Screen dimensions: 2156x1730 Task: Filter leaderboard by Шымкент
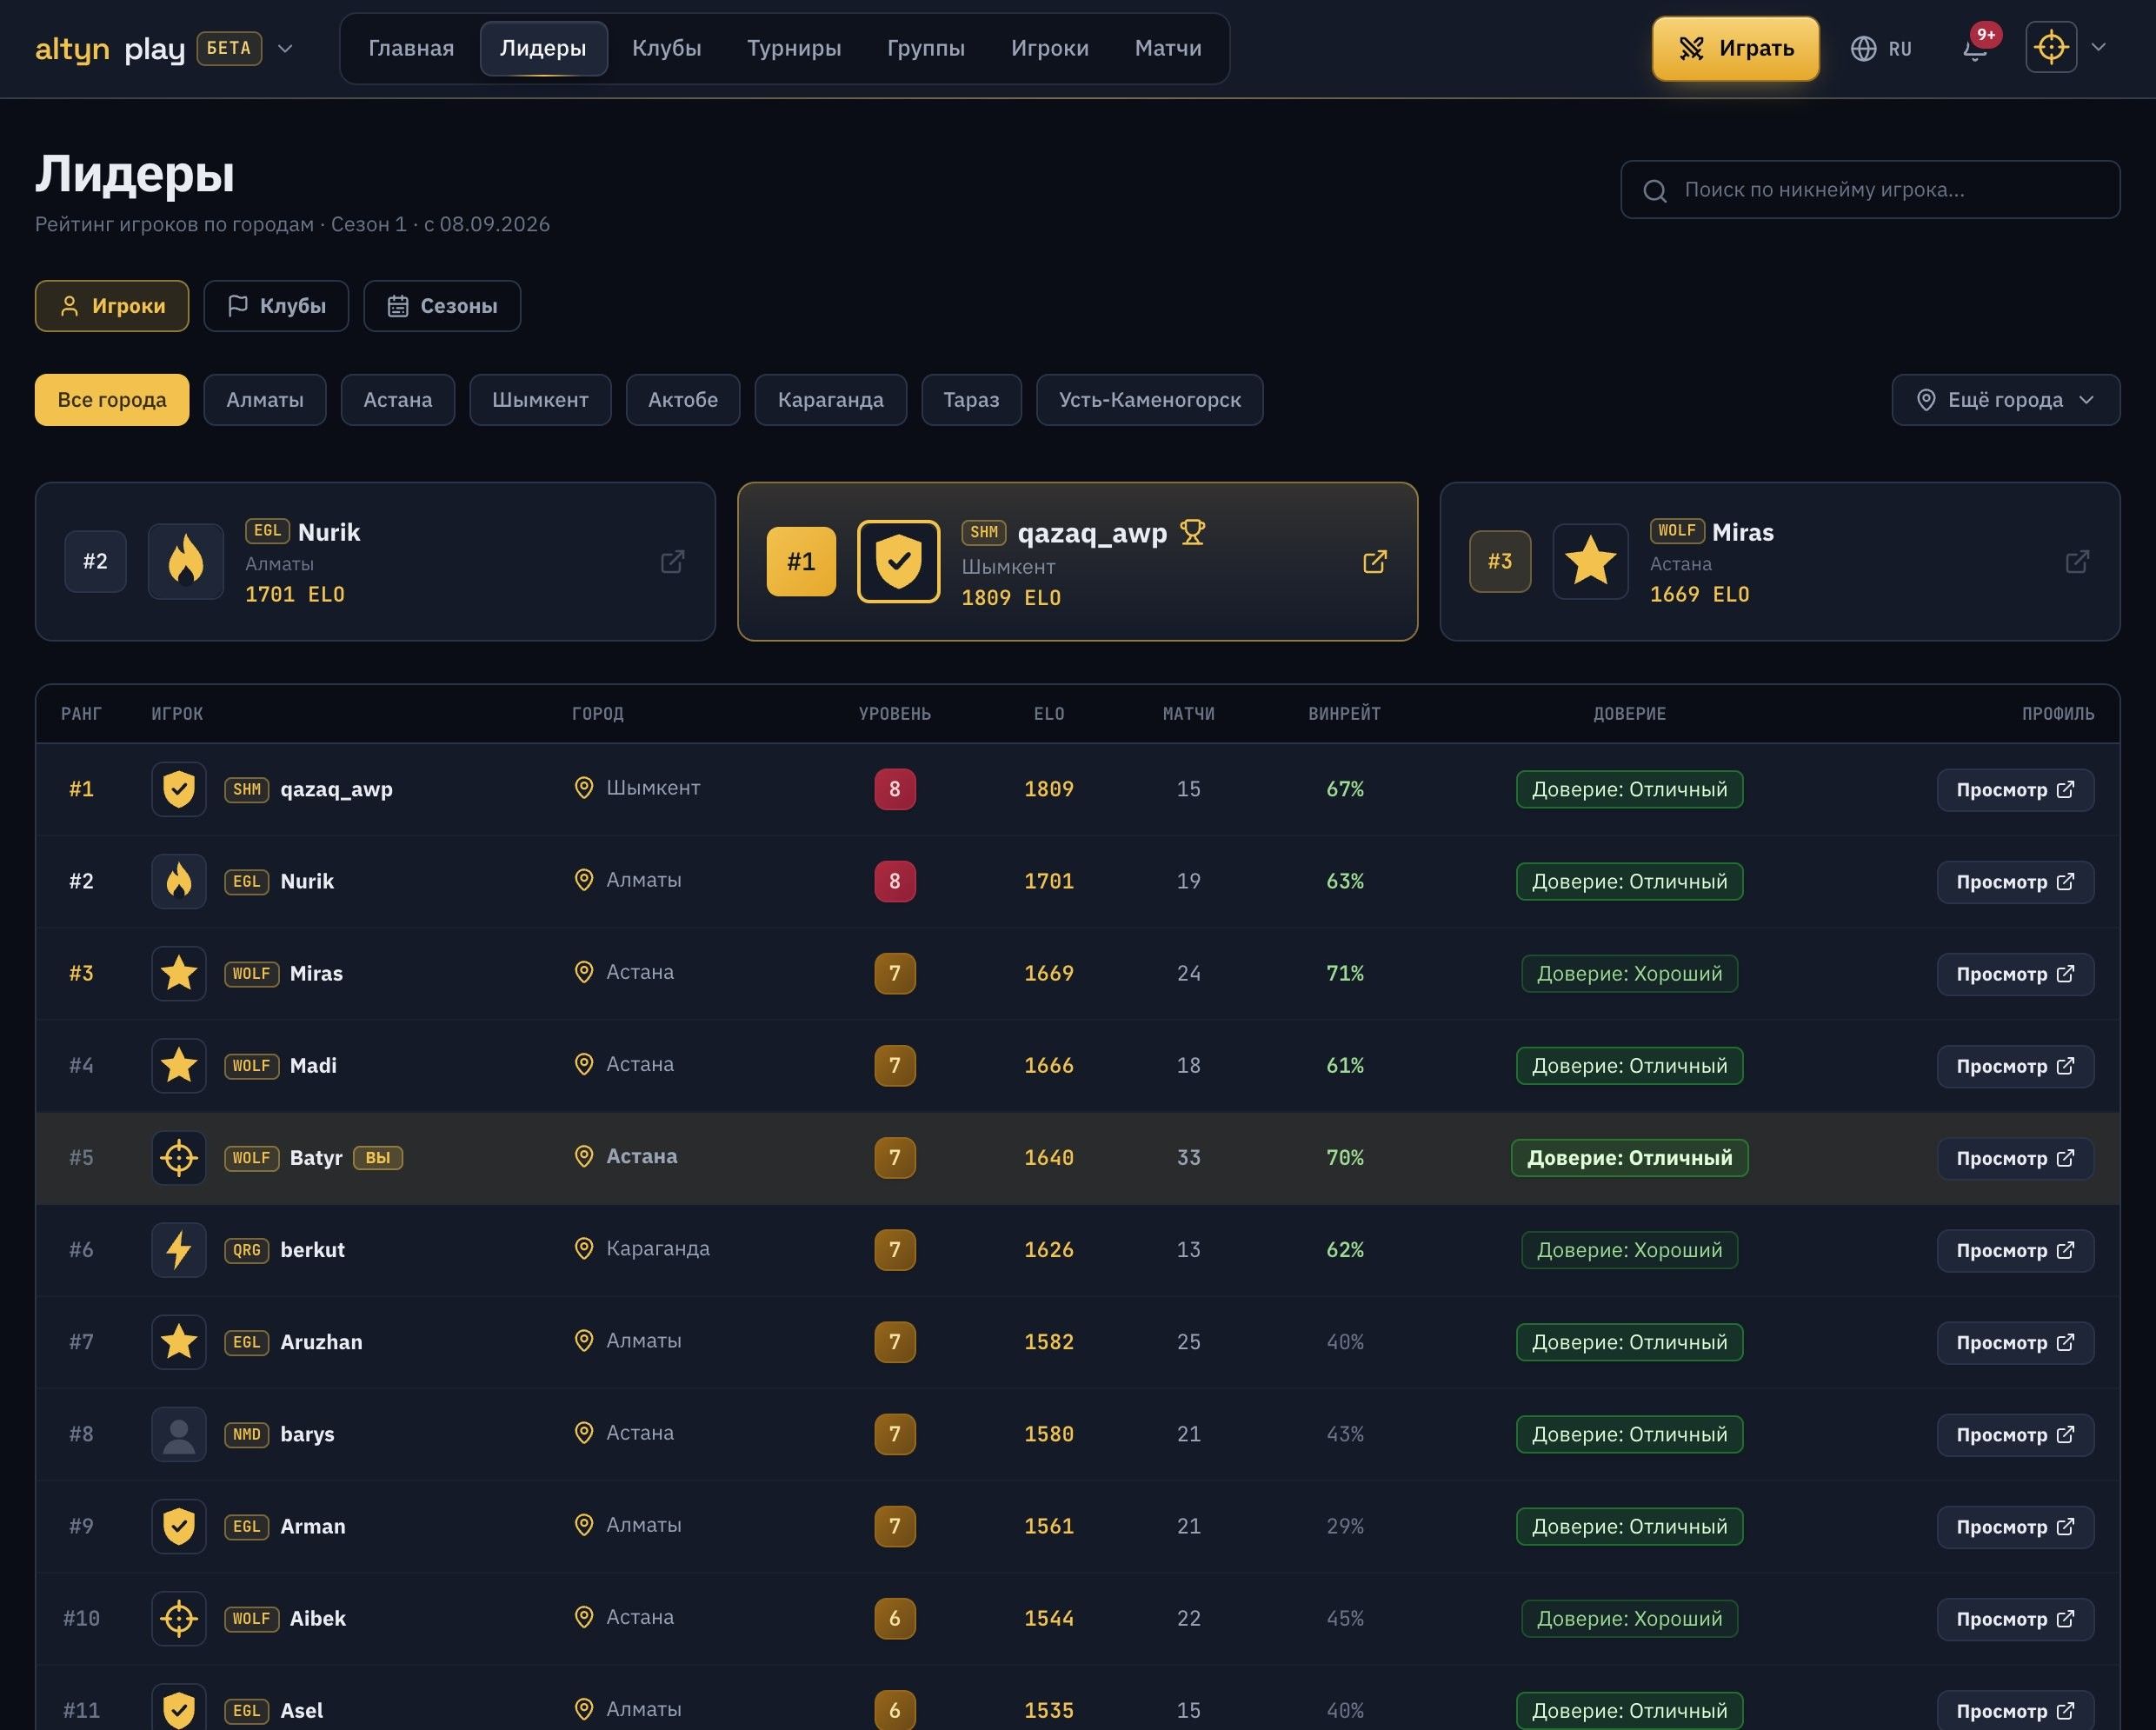tap(540, 400)
